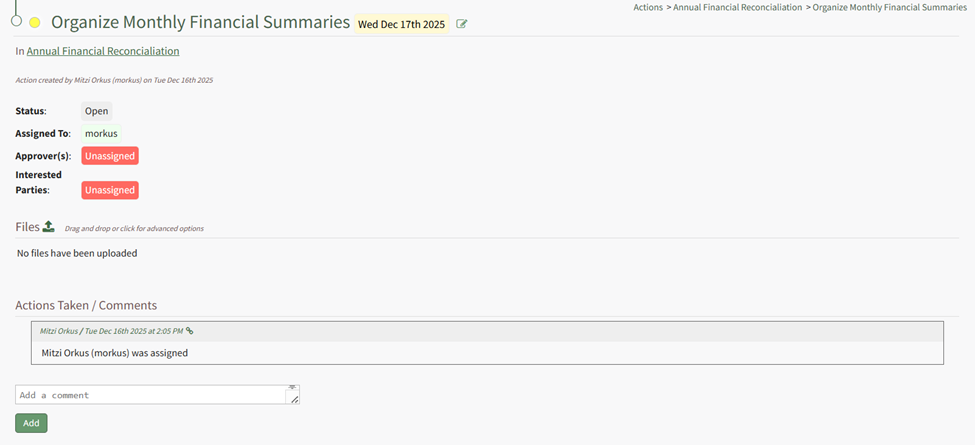Click the Unassigned badge for Interested Parties

(x=110, y=190)
